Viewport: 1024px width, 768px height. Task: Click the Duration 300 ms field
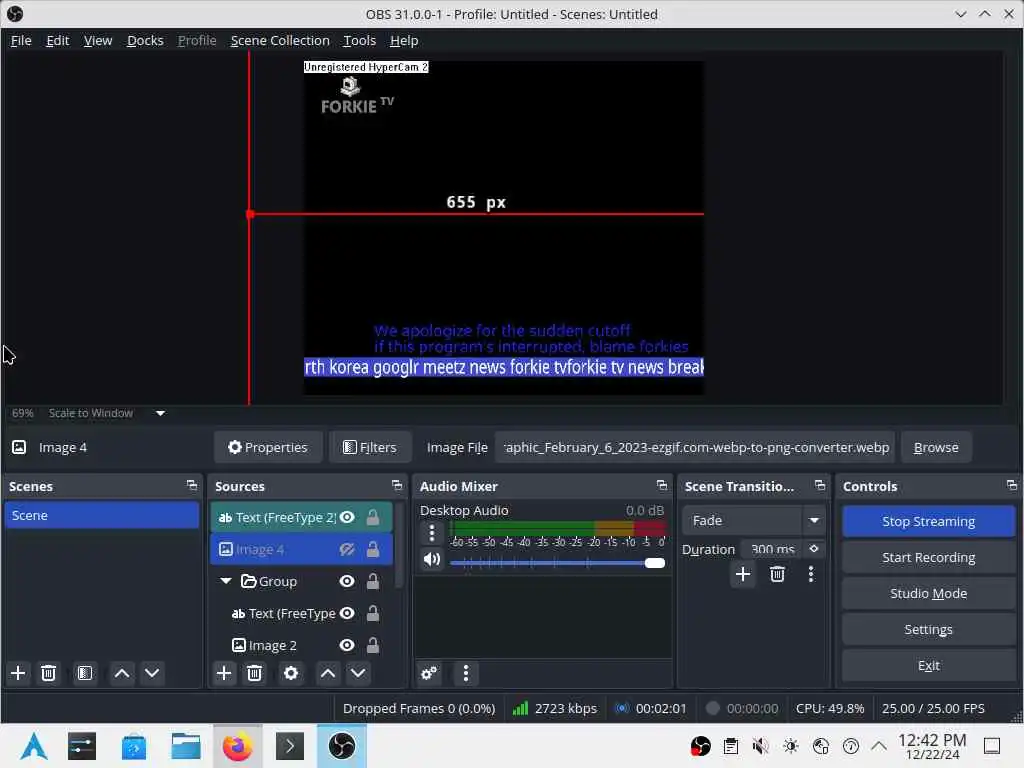tap(772, 549)
